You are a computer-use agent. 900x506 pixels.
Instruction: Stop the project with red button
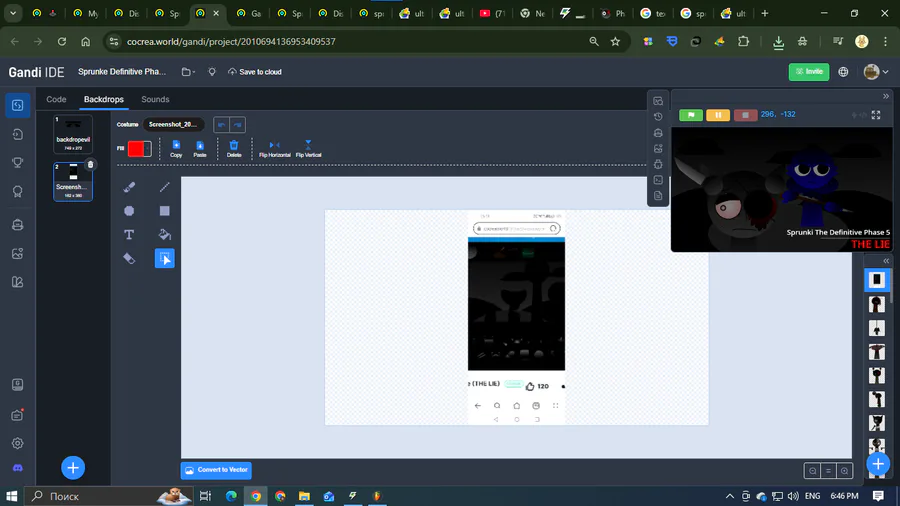(745, 115)
